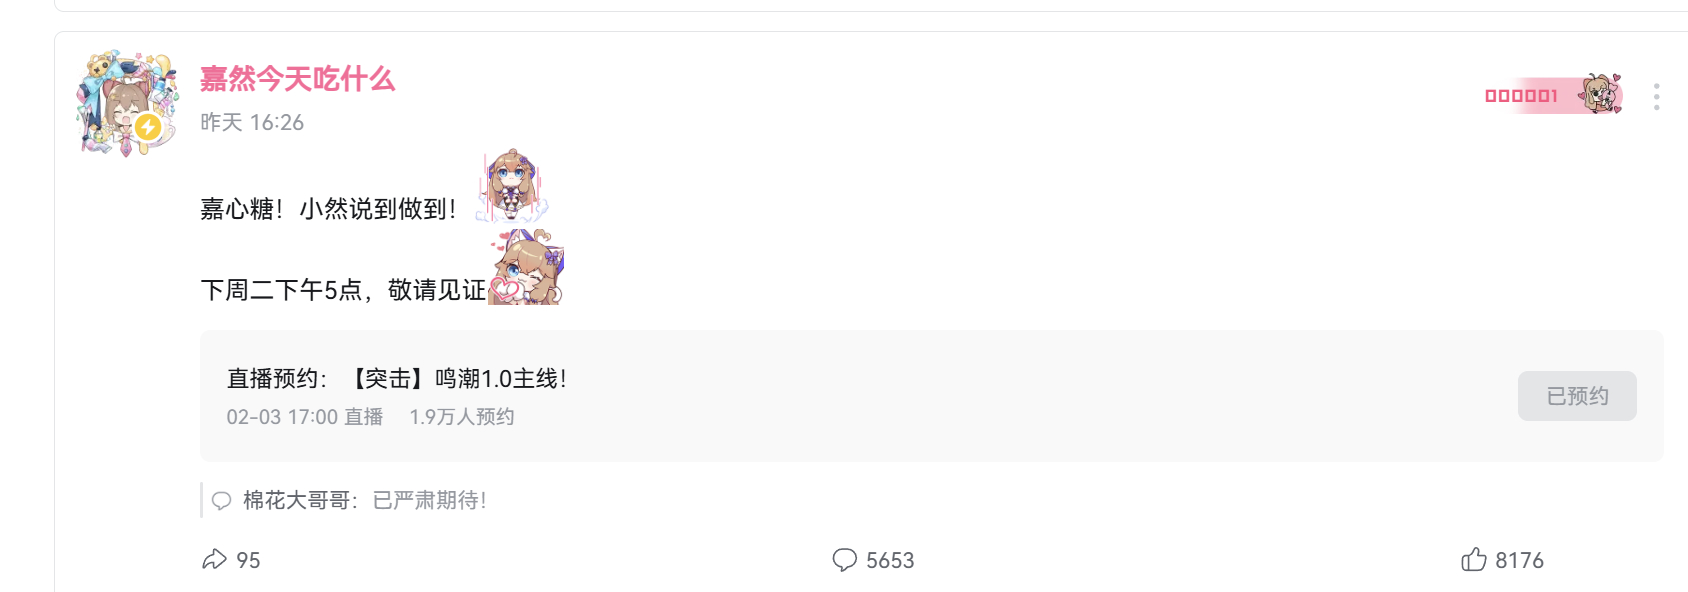This screenshot has width=1688, height=592.
Task: Click the 000001 fan number badge
Action: pyautogui.click(x=1521, y=96)
